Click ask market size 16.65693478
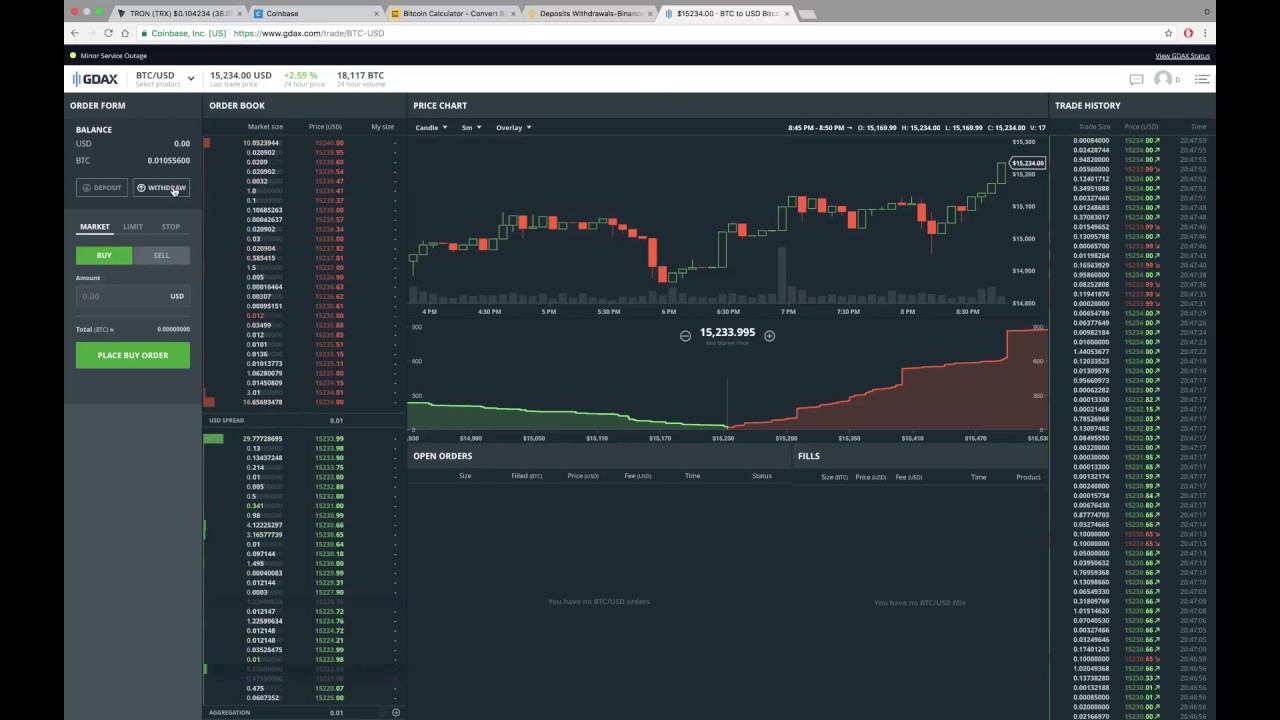 262,402
